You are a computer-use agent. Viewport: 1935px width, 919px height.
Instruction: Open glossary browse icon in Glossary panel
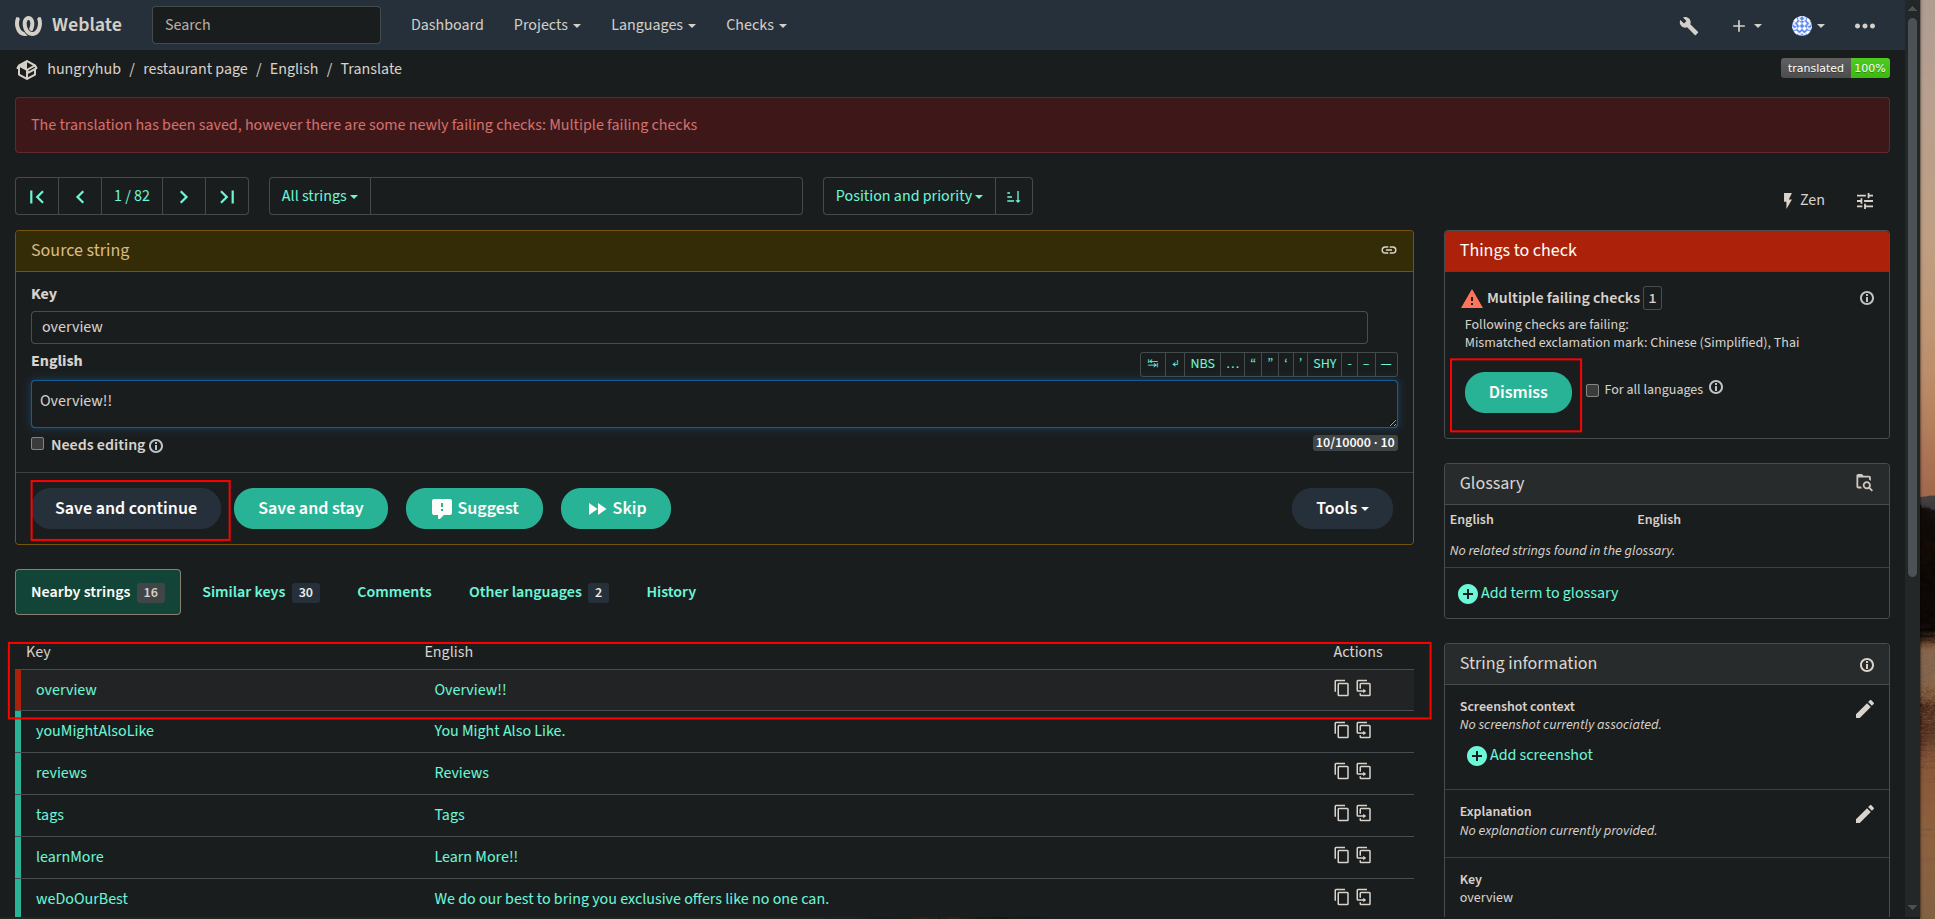click(x=1864, y=483)
